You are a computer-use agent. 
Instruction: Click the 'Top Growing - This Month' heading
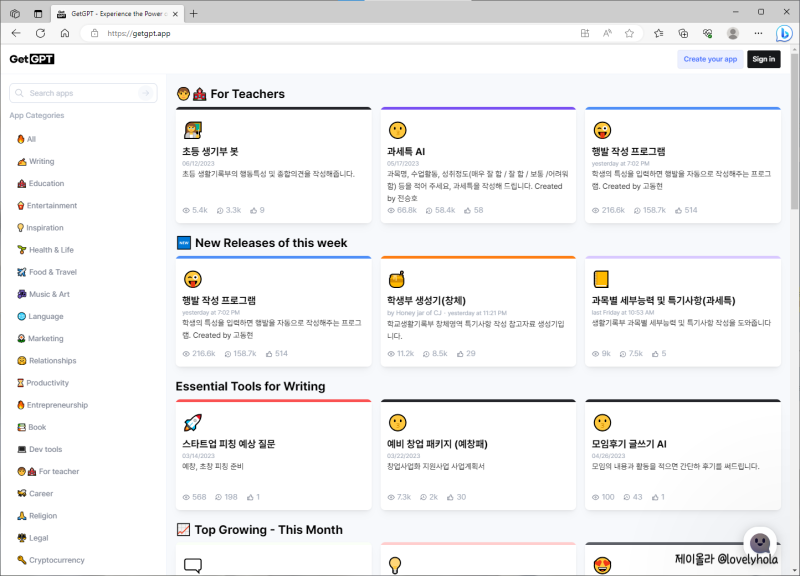268,530
